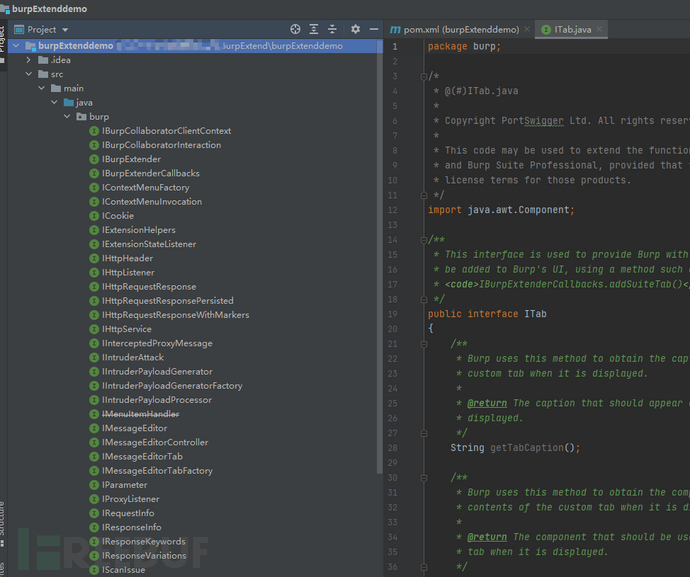Screen dimensions: 690x577
Task: Select IIntruderPayloadGeneratorFactory file
Action: (172, 386)
